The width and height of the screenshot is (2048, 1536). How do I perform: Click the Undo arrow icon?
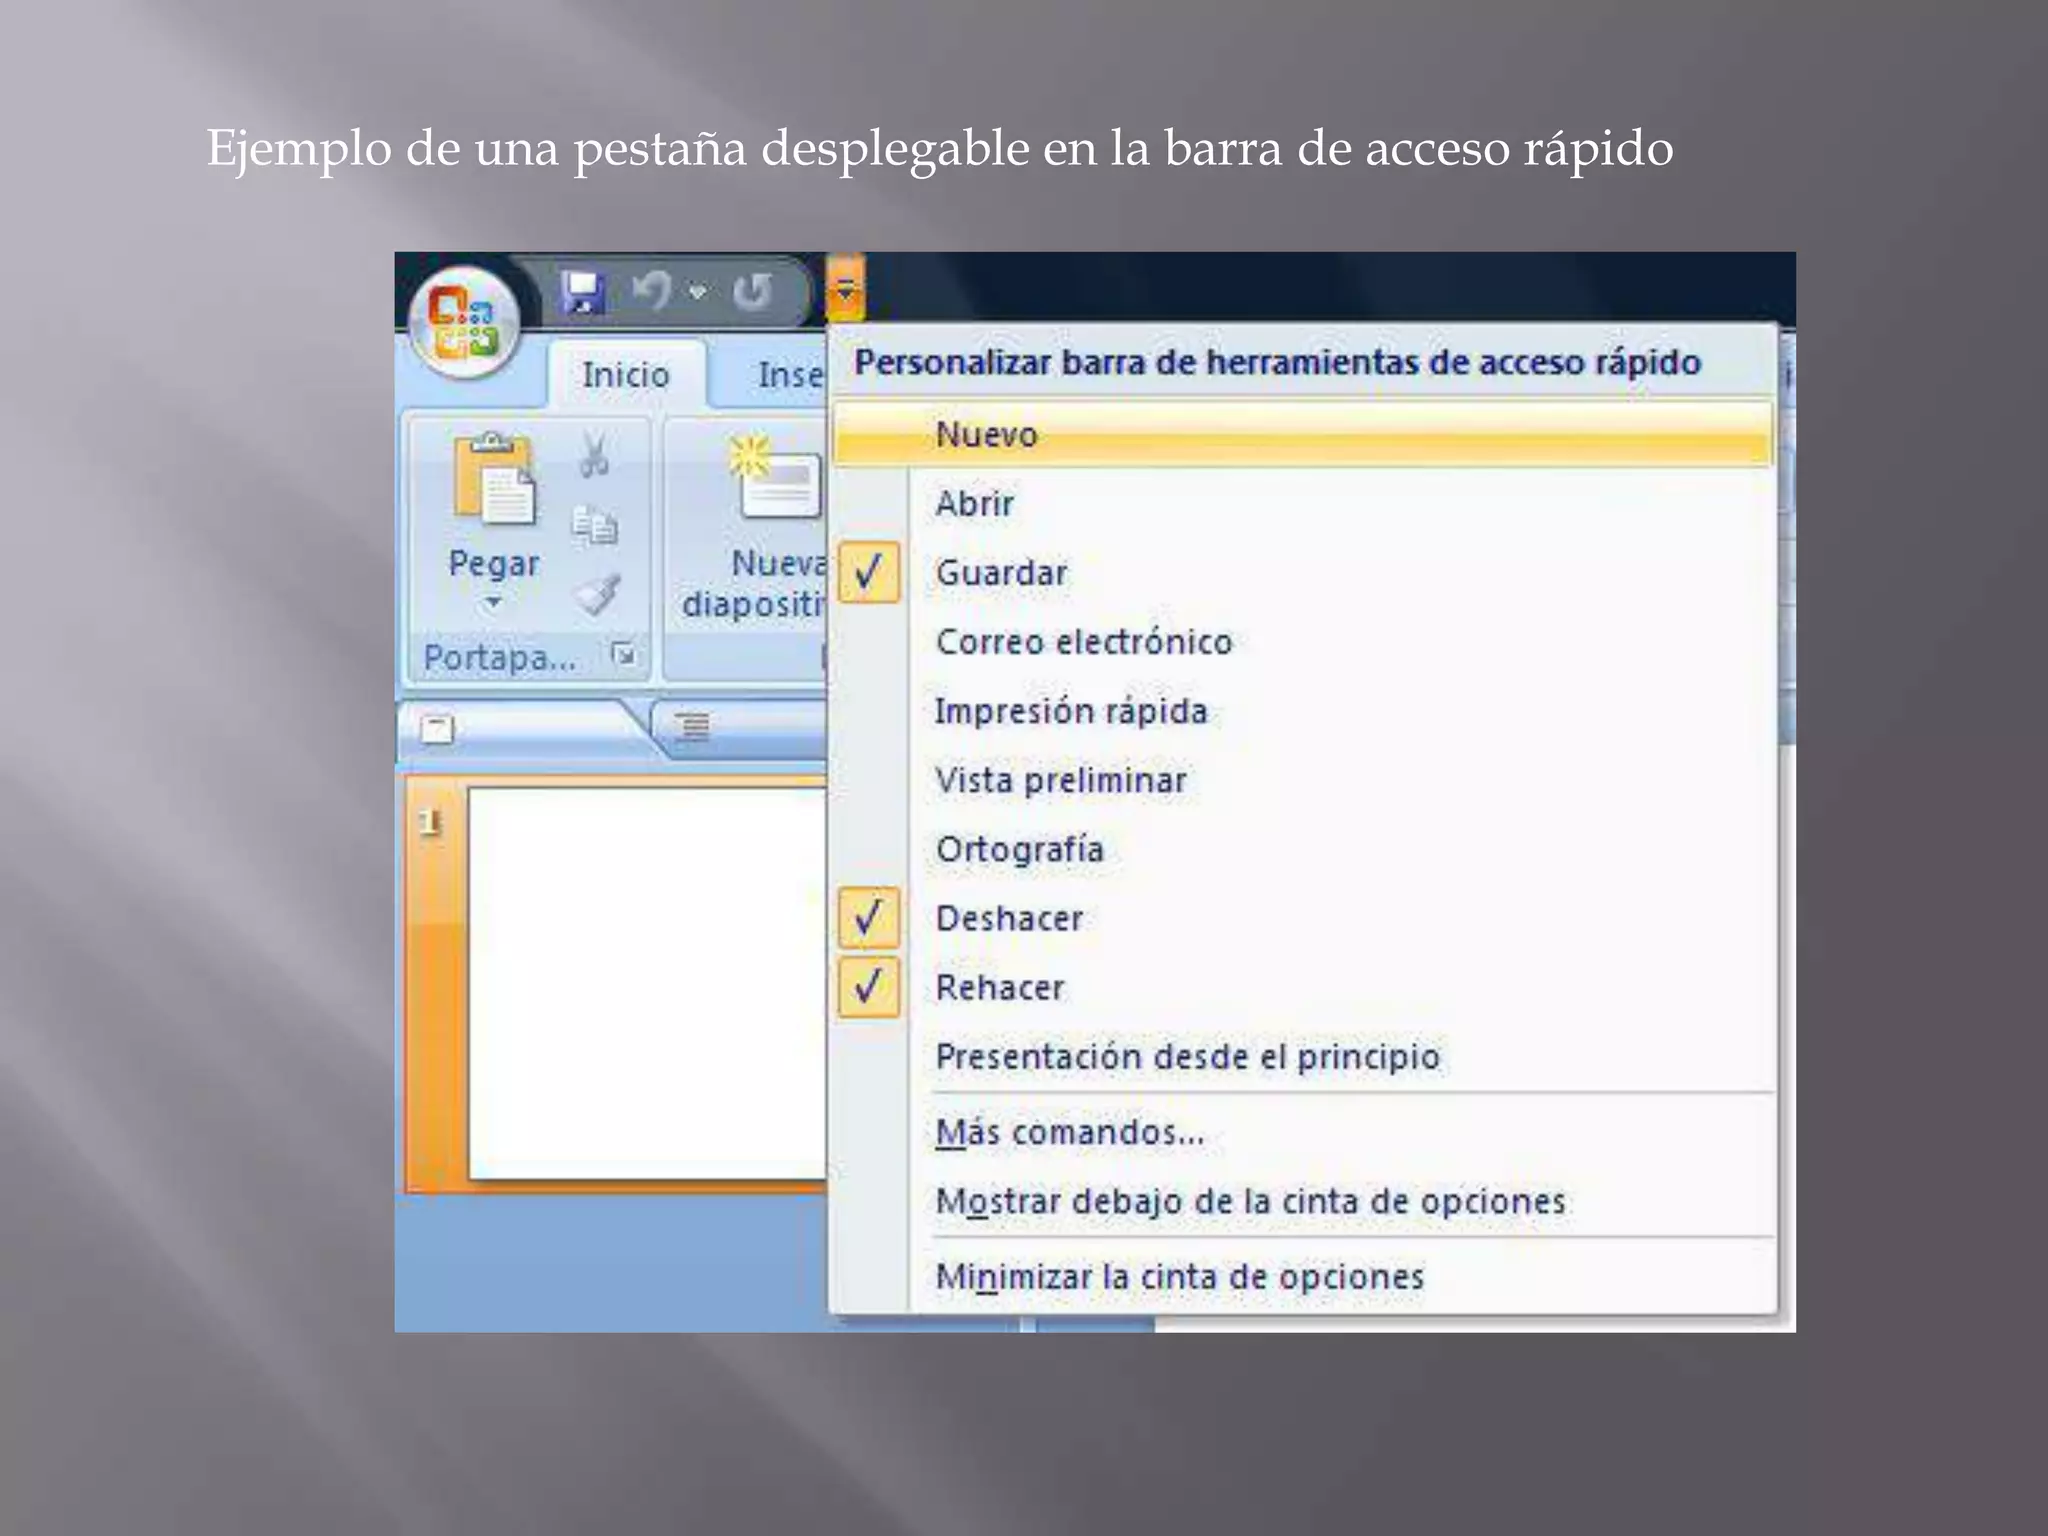(652, 291)
